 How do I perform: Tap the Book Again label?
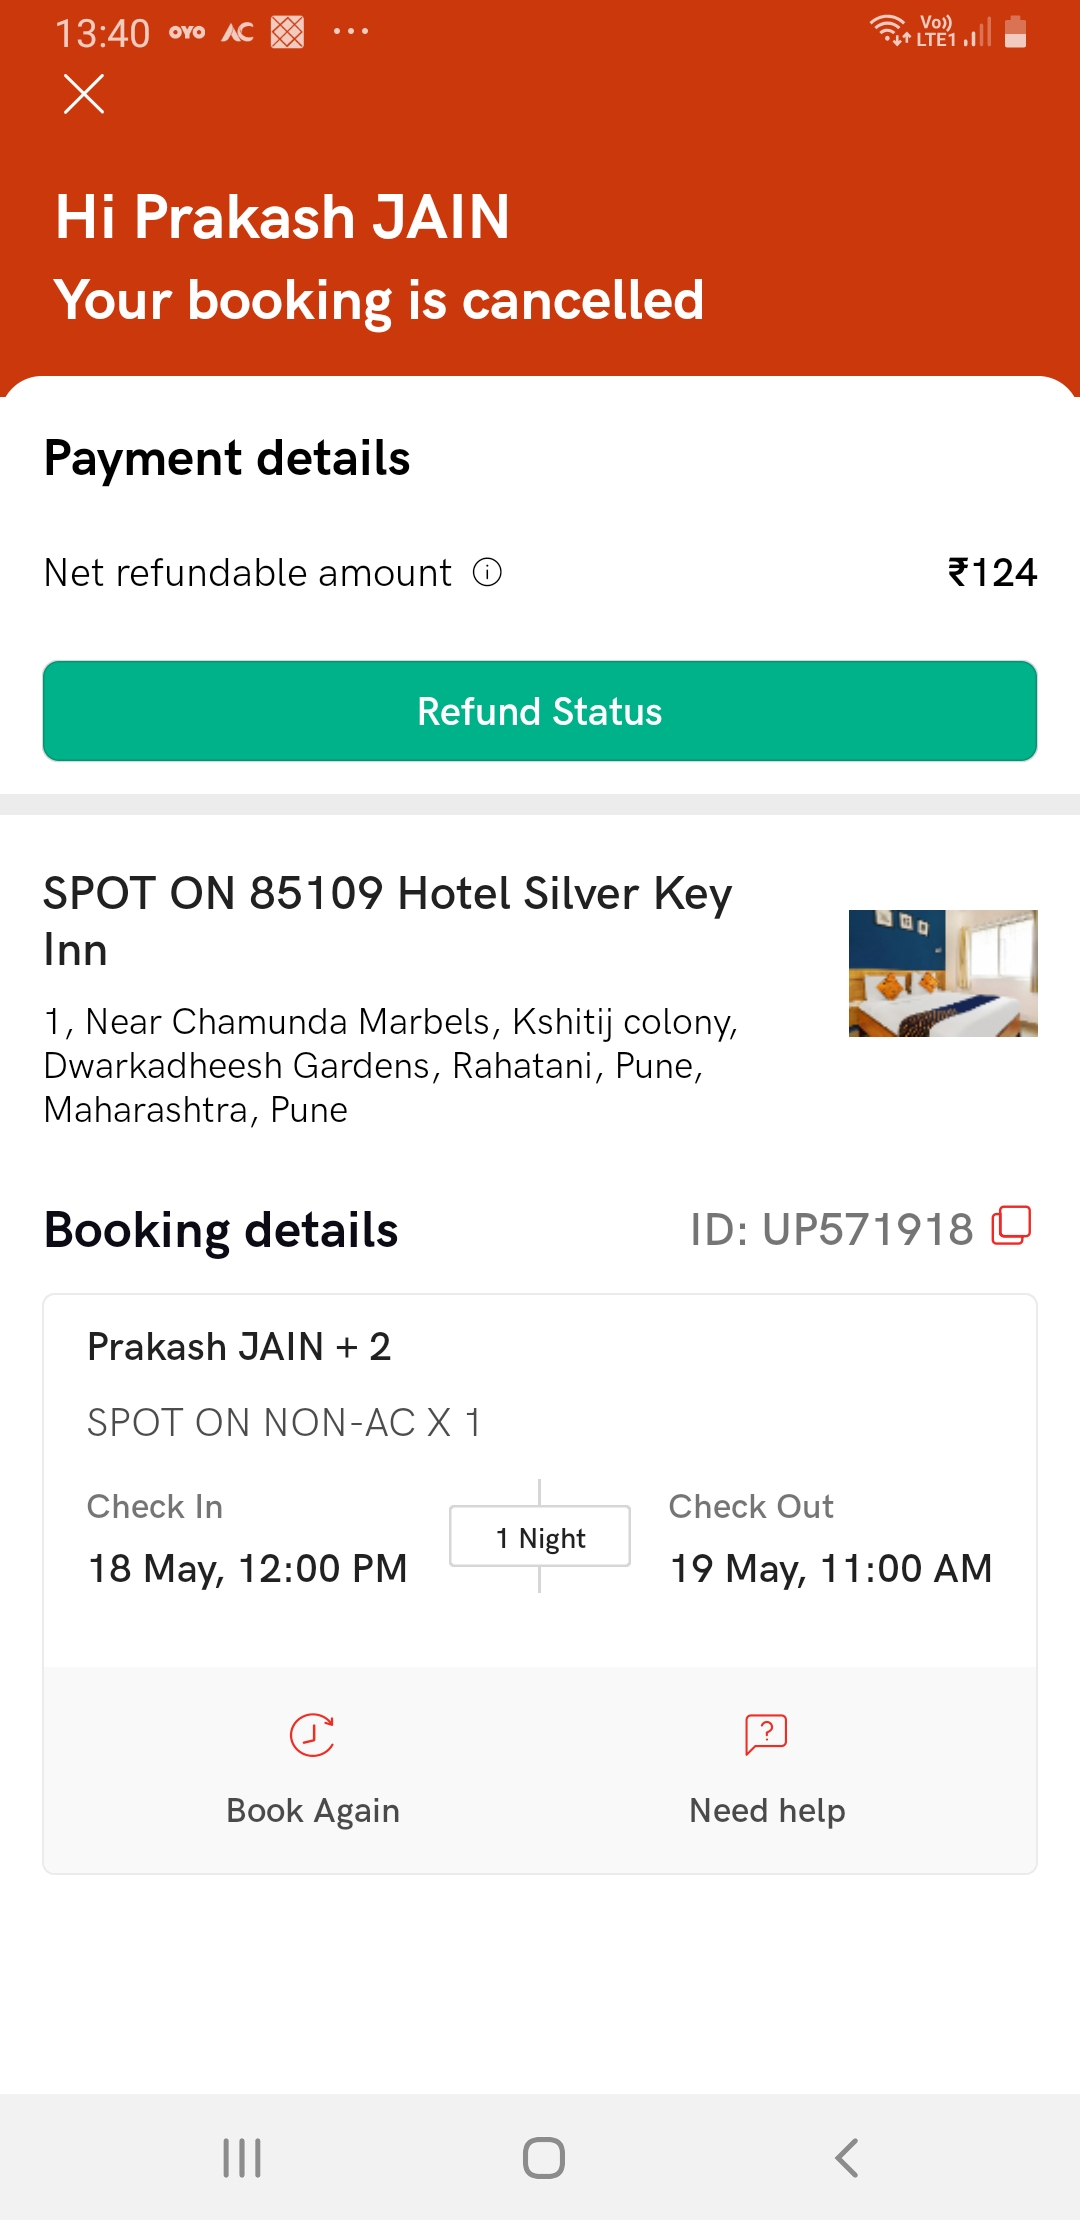[x=313, y=1811]
